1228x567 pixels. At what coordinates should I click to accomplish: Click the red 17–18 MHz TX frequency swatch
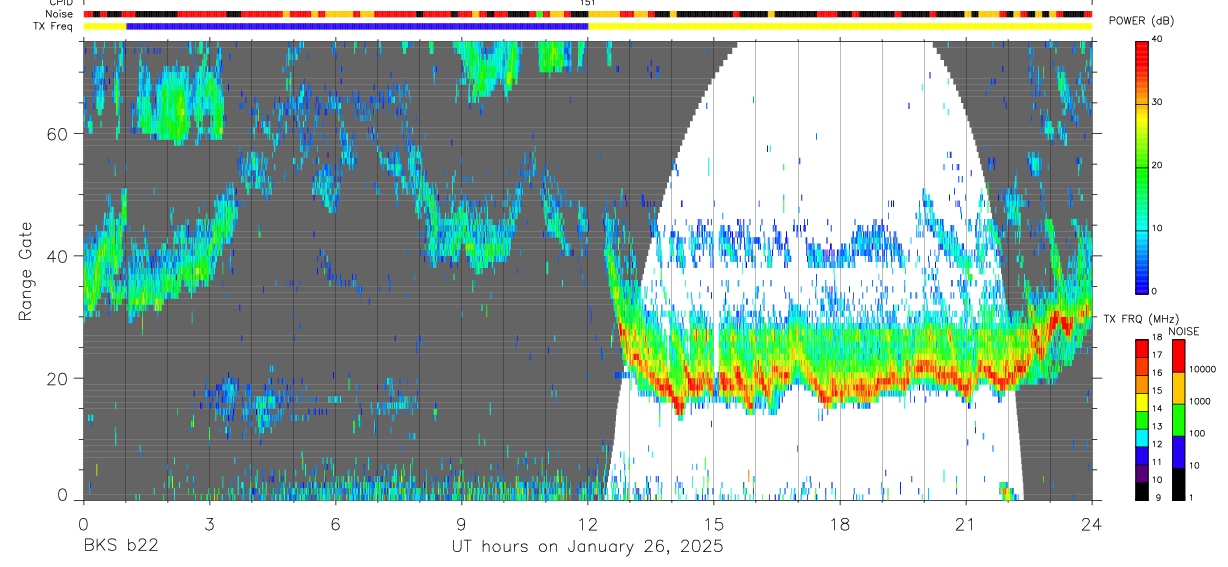click(x=1142, y=348)
